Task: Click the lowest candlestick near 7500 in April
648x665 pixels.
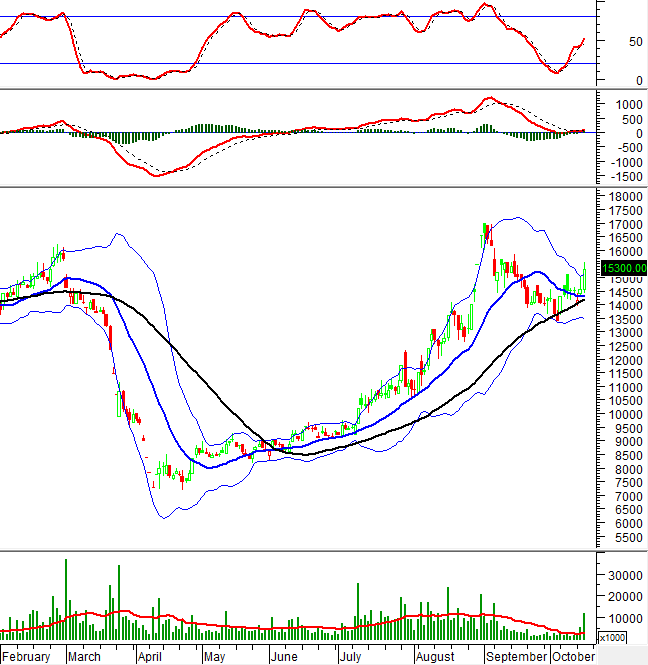Action: coord(182,481)
